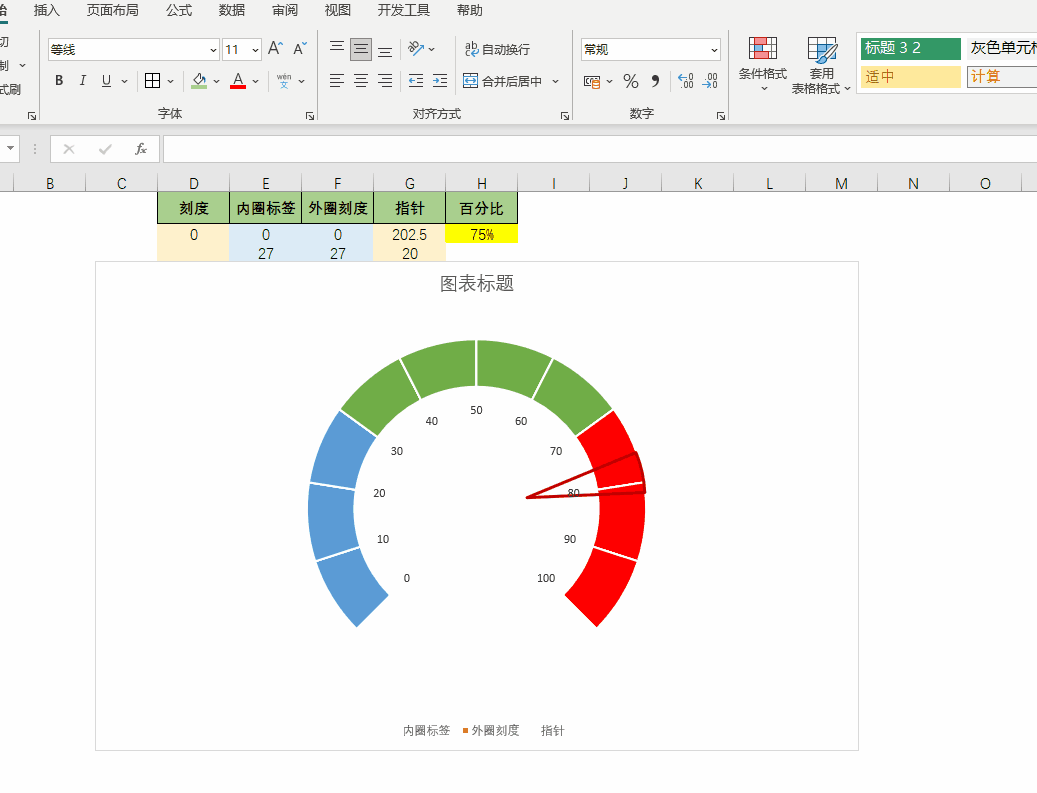Open the 开发工具 (Developer) tab

click(x=404, y=11)
